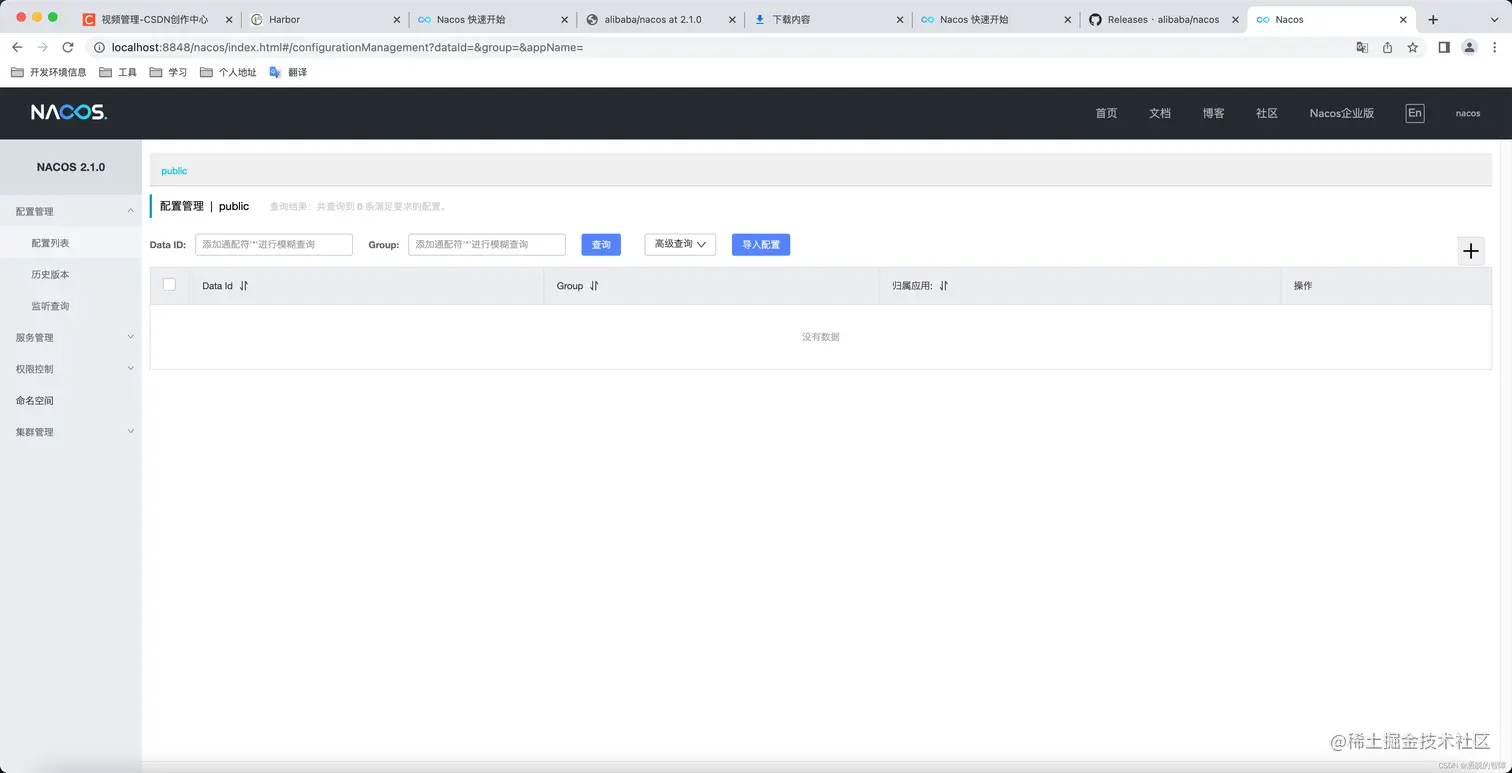Open the 翻译 bookmark

click(288, 72)
